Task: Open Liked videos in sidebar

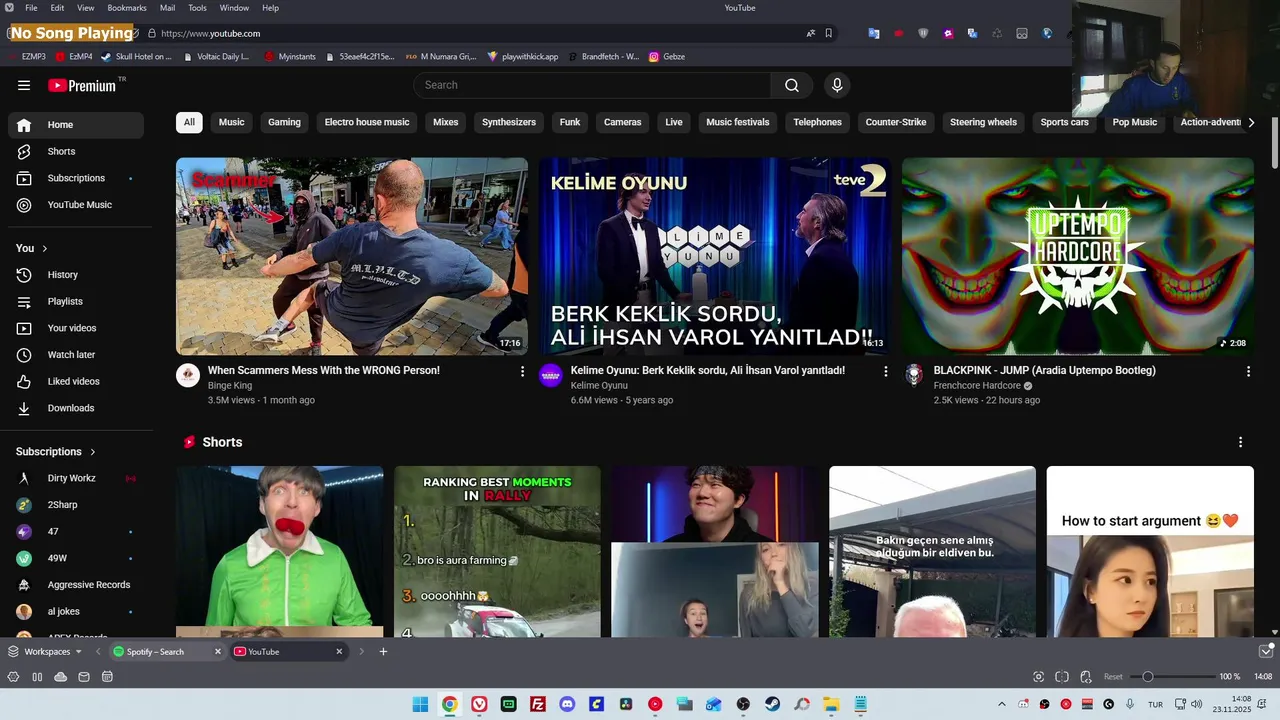Action: point(76,381)
